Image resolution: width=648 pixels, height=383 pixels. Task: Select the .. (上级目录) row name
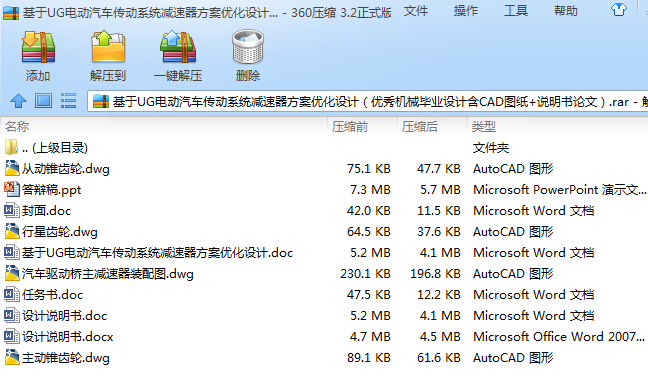55,147
